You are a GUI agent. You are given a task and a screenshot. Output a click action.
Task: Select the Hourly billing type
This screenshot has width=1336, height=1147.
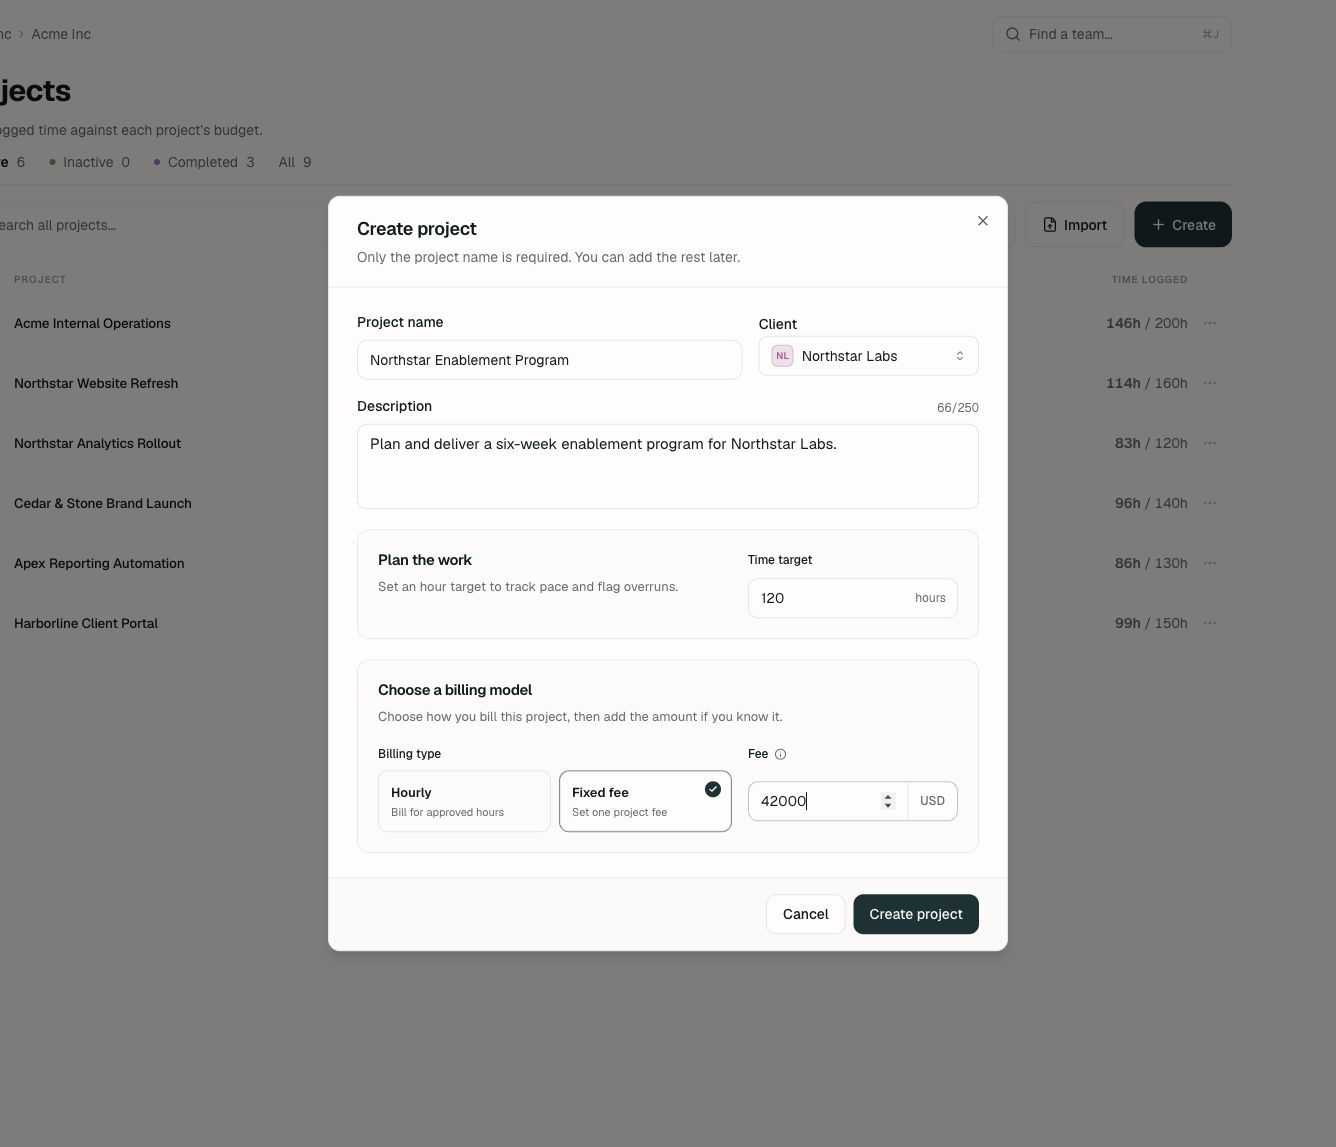pos(464,801)
